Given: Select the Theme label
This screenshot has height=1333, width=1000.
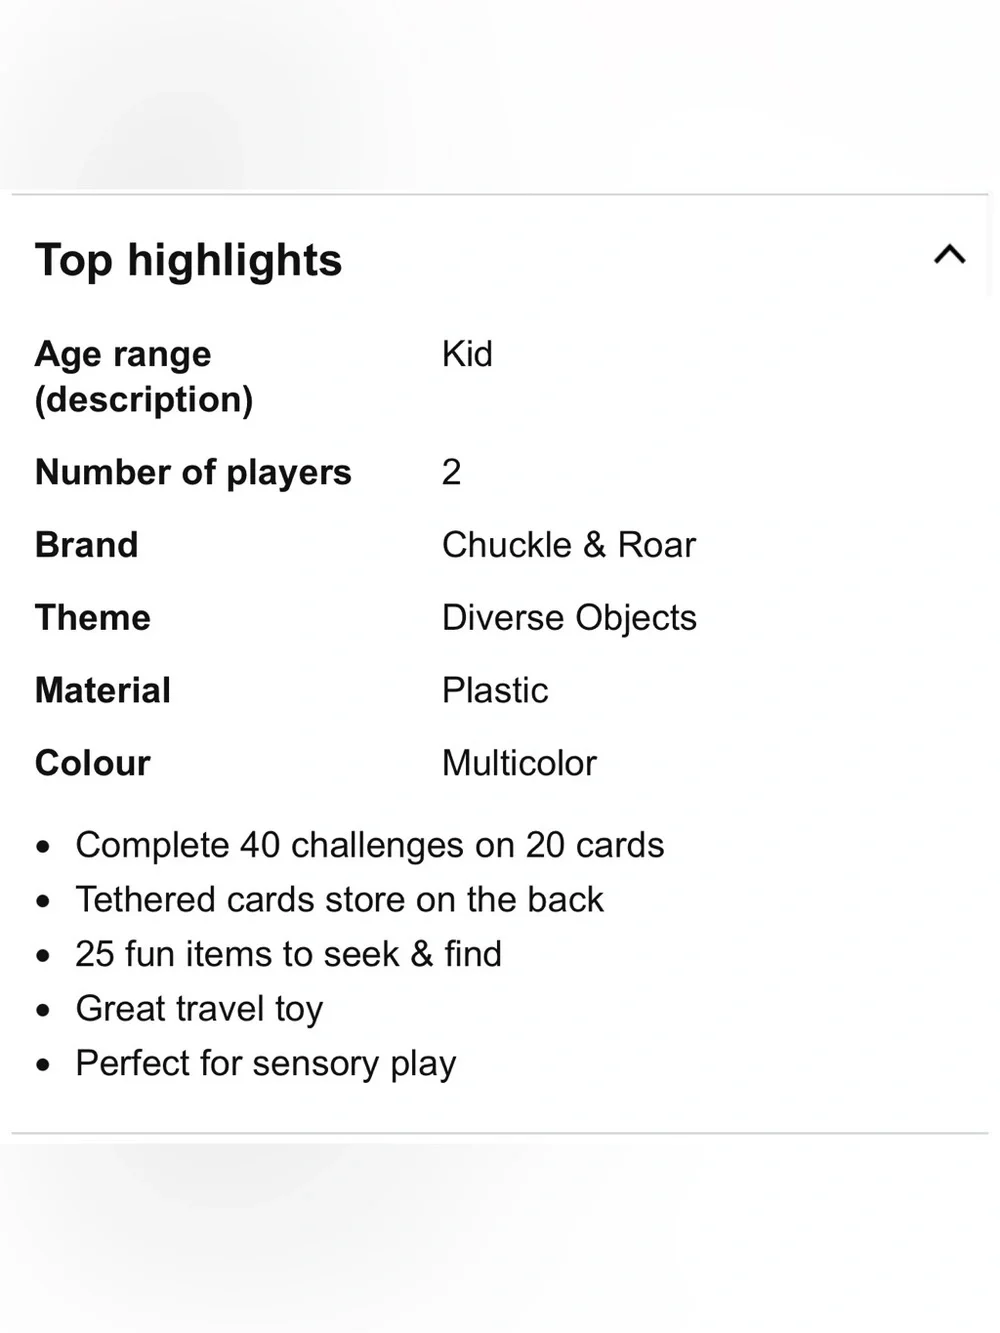Looking at the screenshot, I should tap(93, 618).
